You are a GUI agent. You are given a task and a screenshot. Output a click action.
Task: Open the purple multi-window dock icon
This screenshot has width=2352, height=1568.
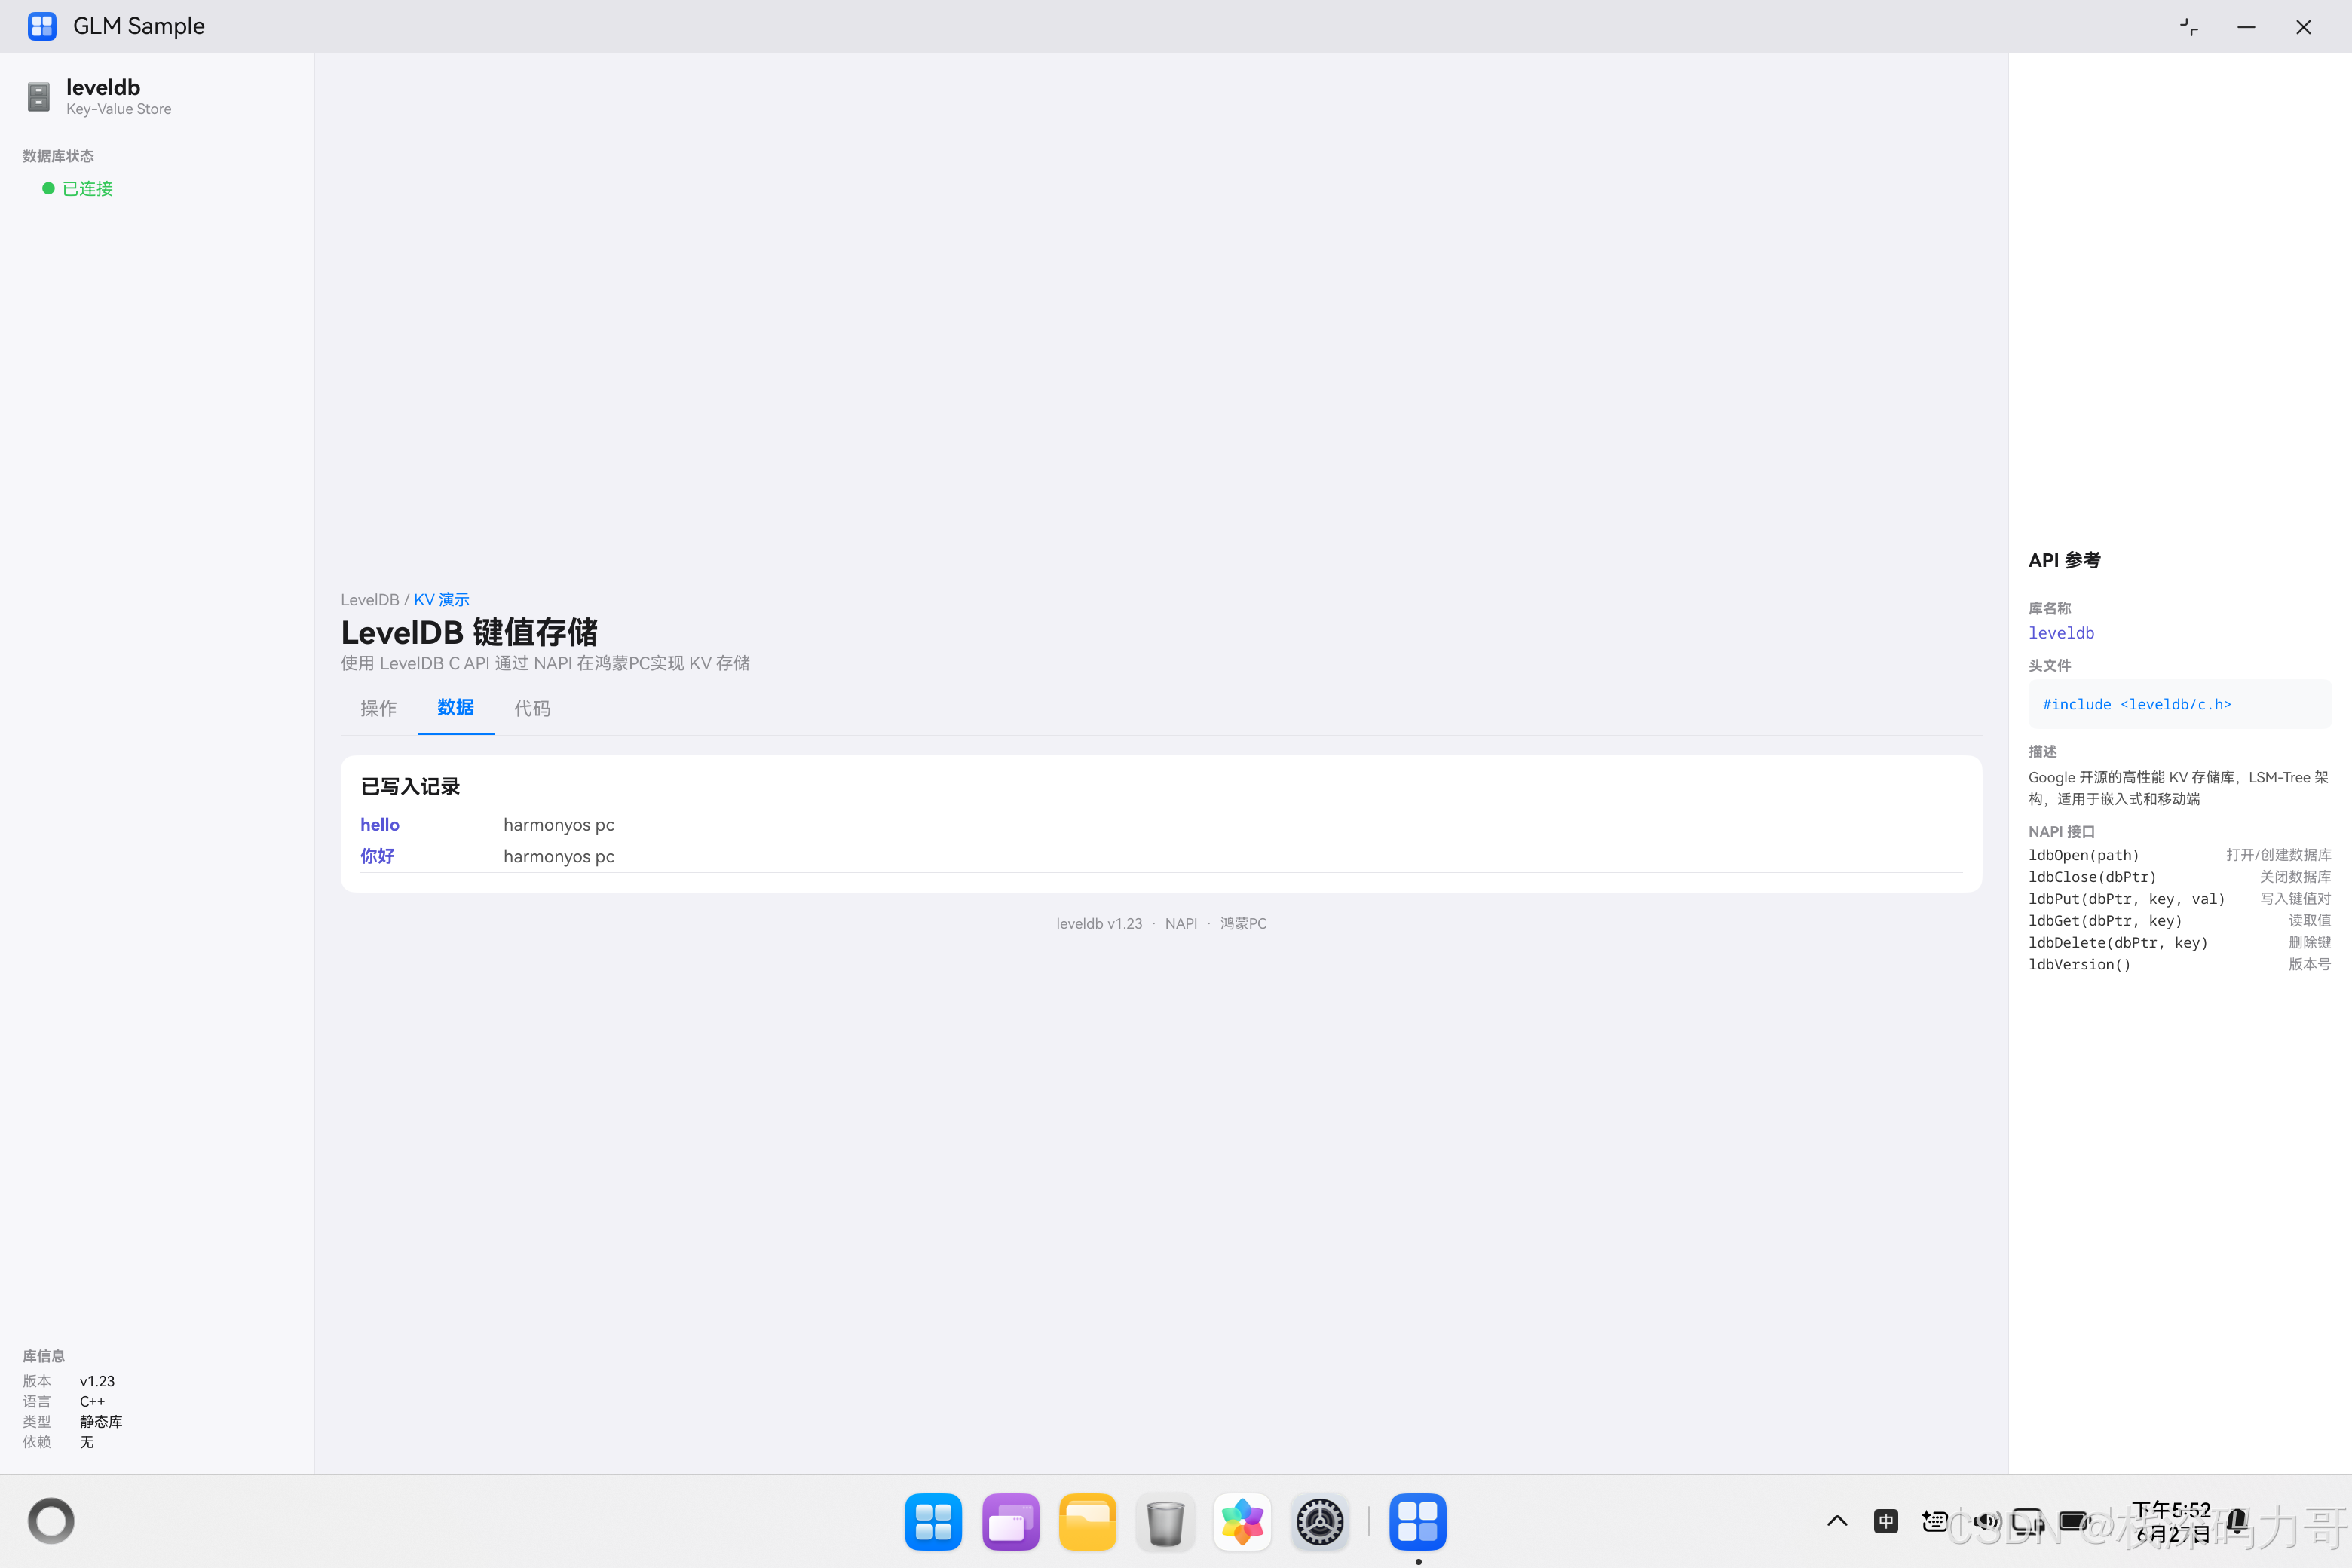tap(1010, 1522)
